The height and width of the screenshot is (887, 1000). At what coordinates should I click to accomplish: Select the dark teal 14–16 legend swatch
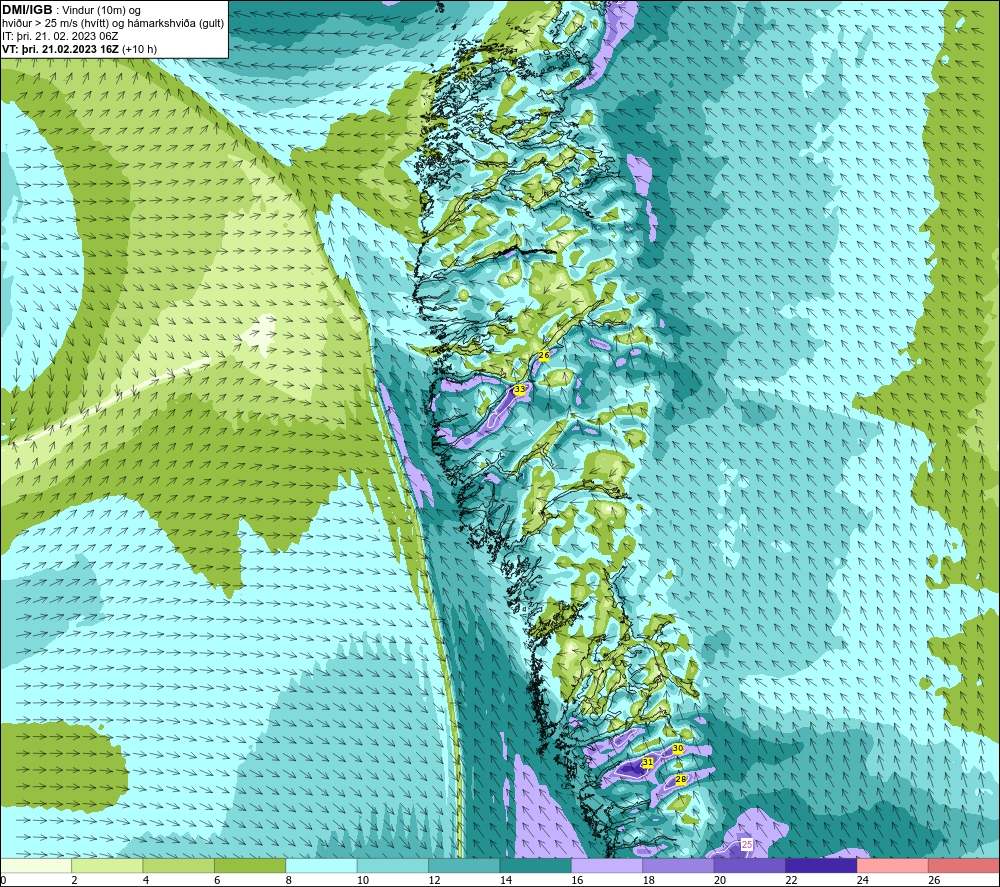point(536,865)
